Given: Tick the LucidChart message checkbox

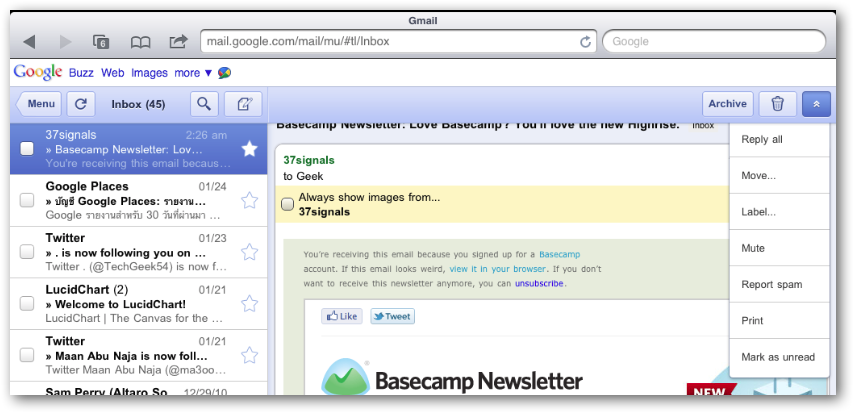Looking at the screenshot, I should tap(27, 303).
